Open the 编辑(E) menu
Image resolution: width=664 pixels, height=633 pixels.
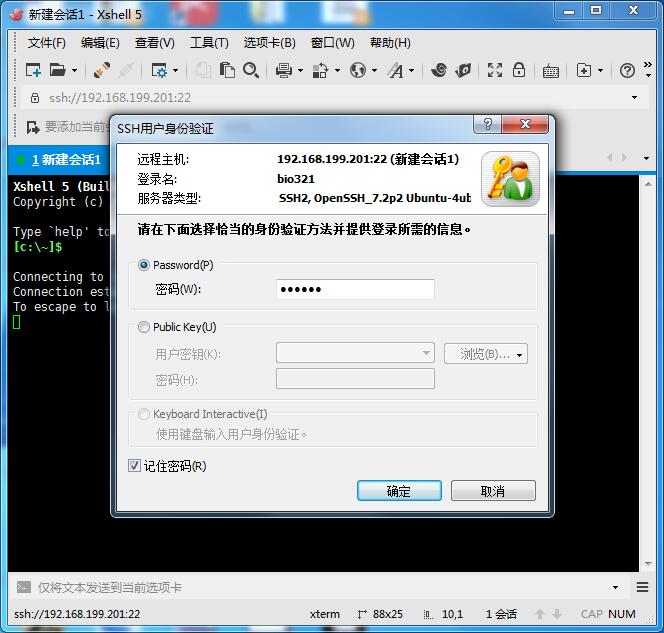tap(100, 42)
